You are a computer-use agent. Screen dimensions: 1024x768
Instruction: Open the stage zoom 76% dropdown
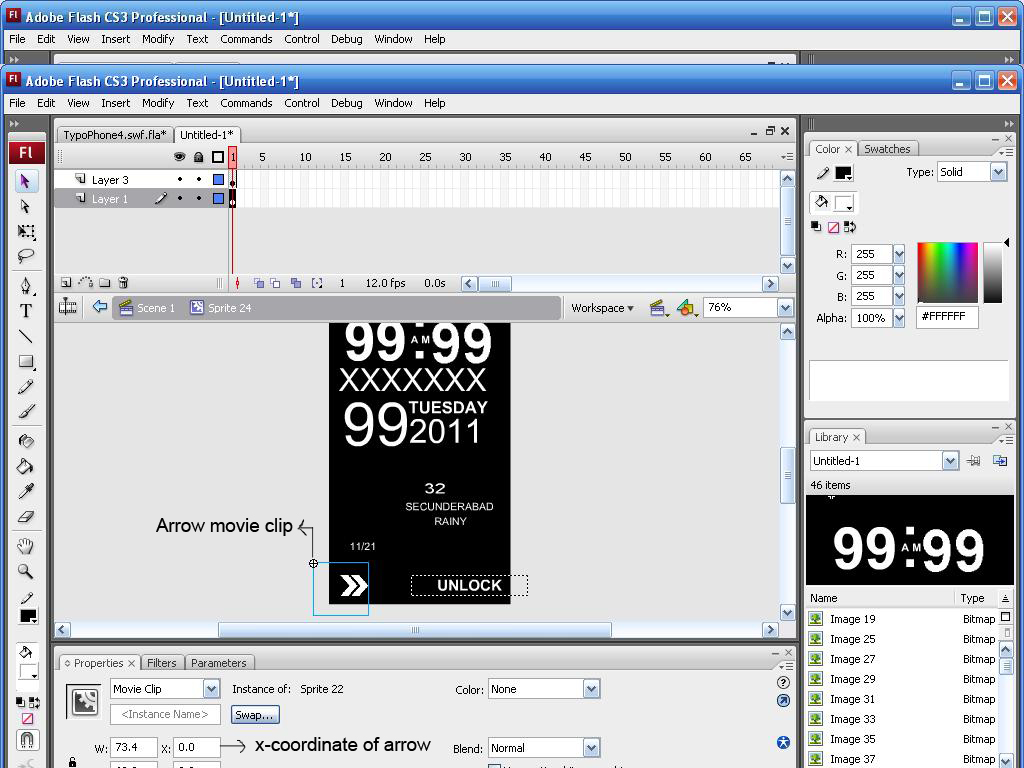(x=785, y=308)
